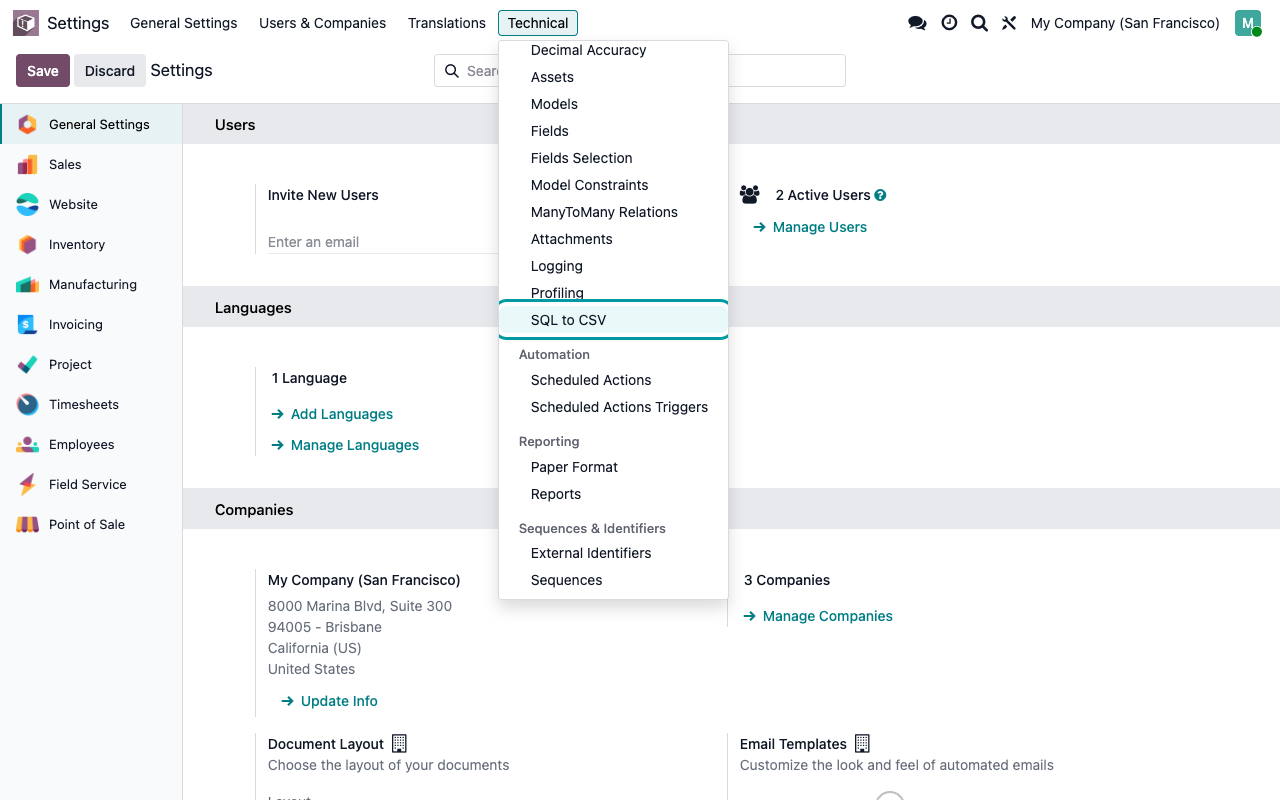Open Paper Format menu entry

point(613,467)
